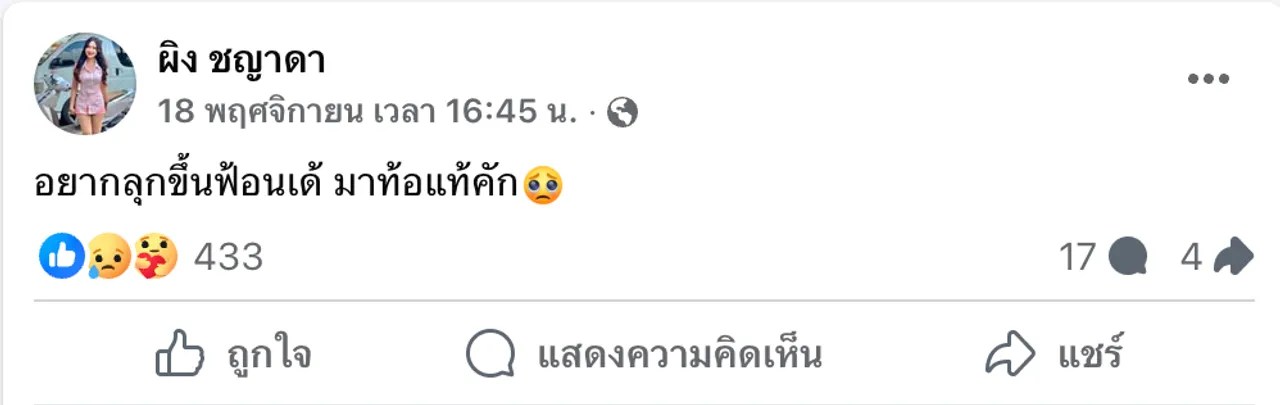This screenshot has width=1280, height=405.
Task: Click the care hug reaction icon
Action: (155, 257)
